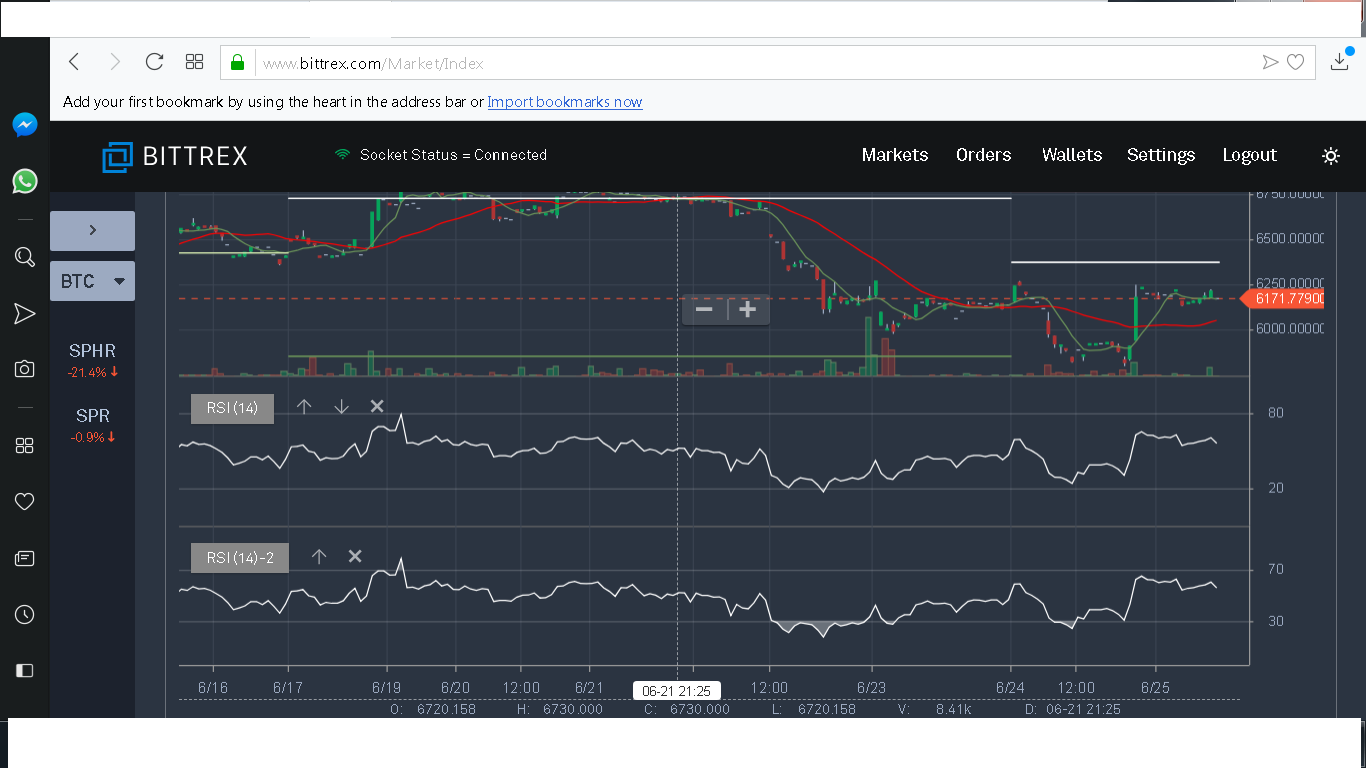Expand the market list with the arrow button
Image resolution: width=1366 pixels, height=768 pixels.
(x=92, y=230)
